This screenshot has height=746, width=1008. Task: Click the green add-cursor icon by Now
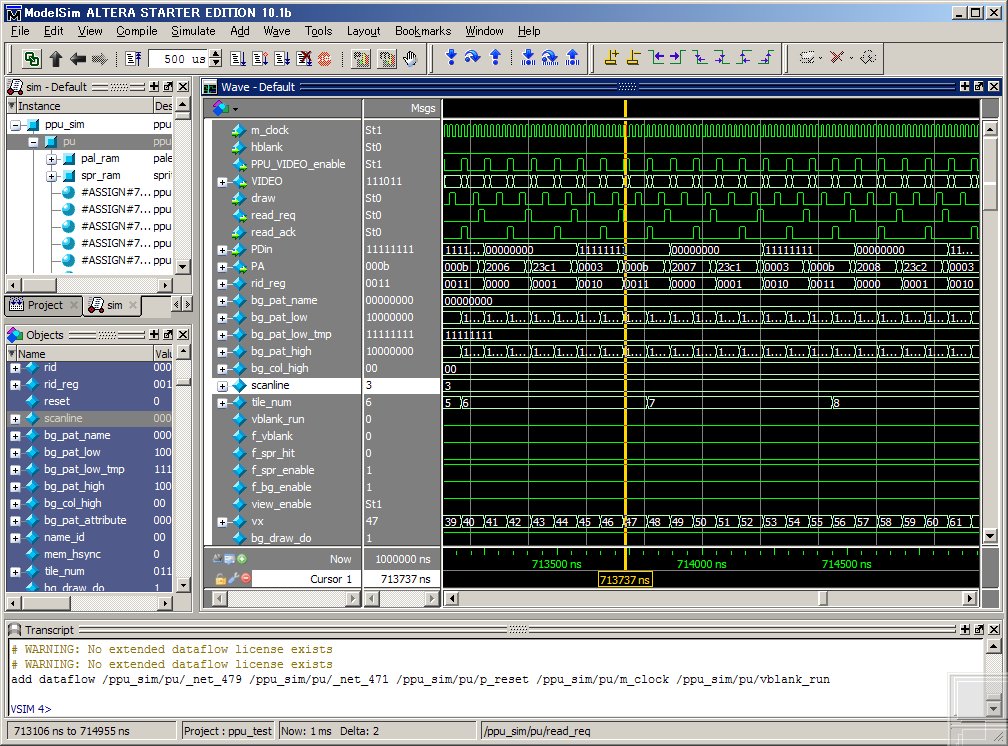(242, 559)
